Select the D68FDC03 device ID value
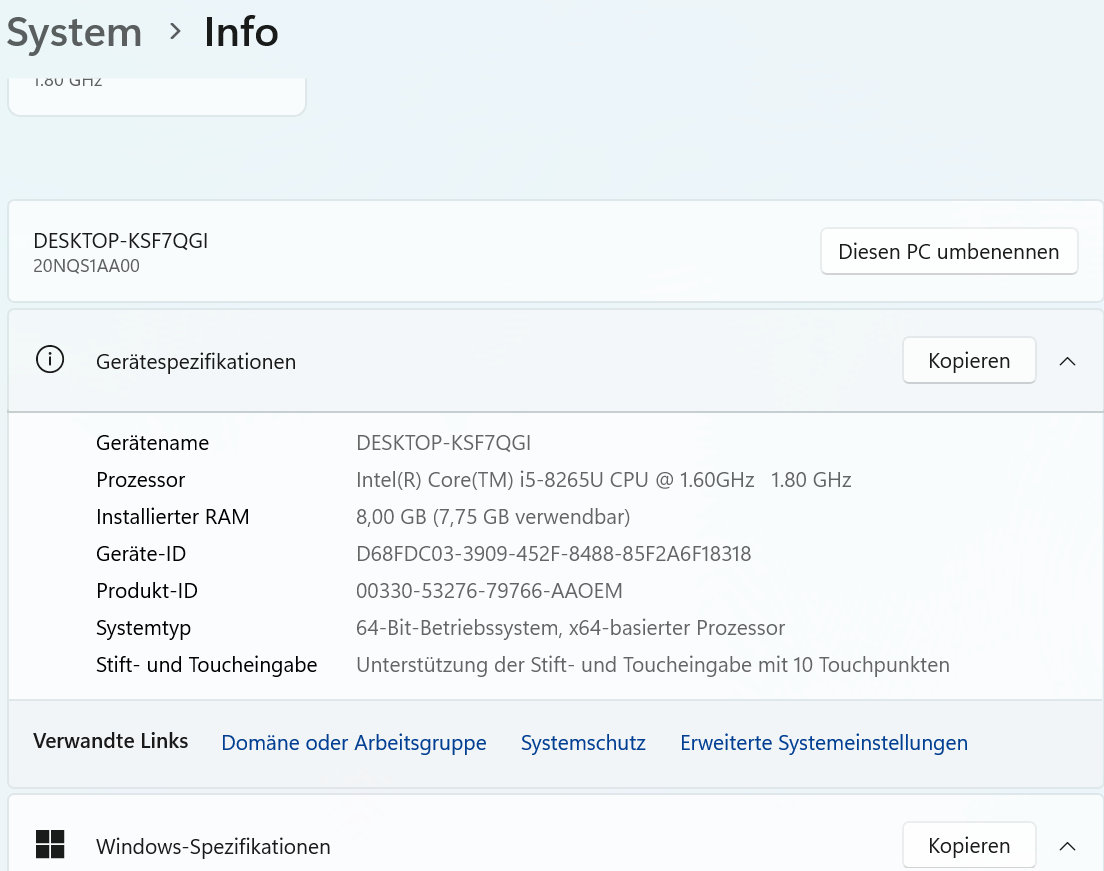Screen dimensions: 1104x871 pyautogui.click(x=553, y=554)
